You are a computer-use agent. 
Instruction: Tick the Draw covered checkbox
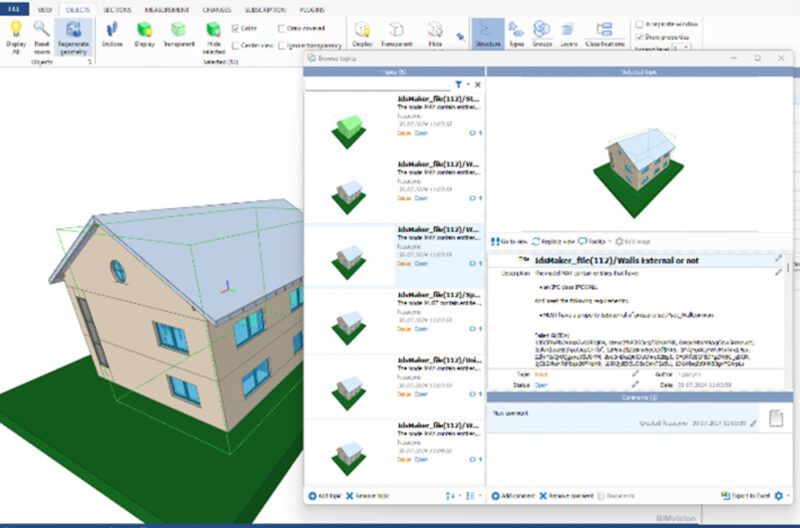pos(282,29)
